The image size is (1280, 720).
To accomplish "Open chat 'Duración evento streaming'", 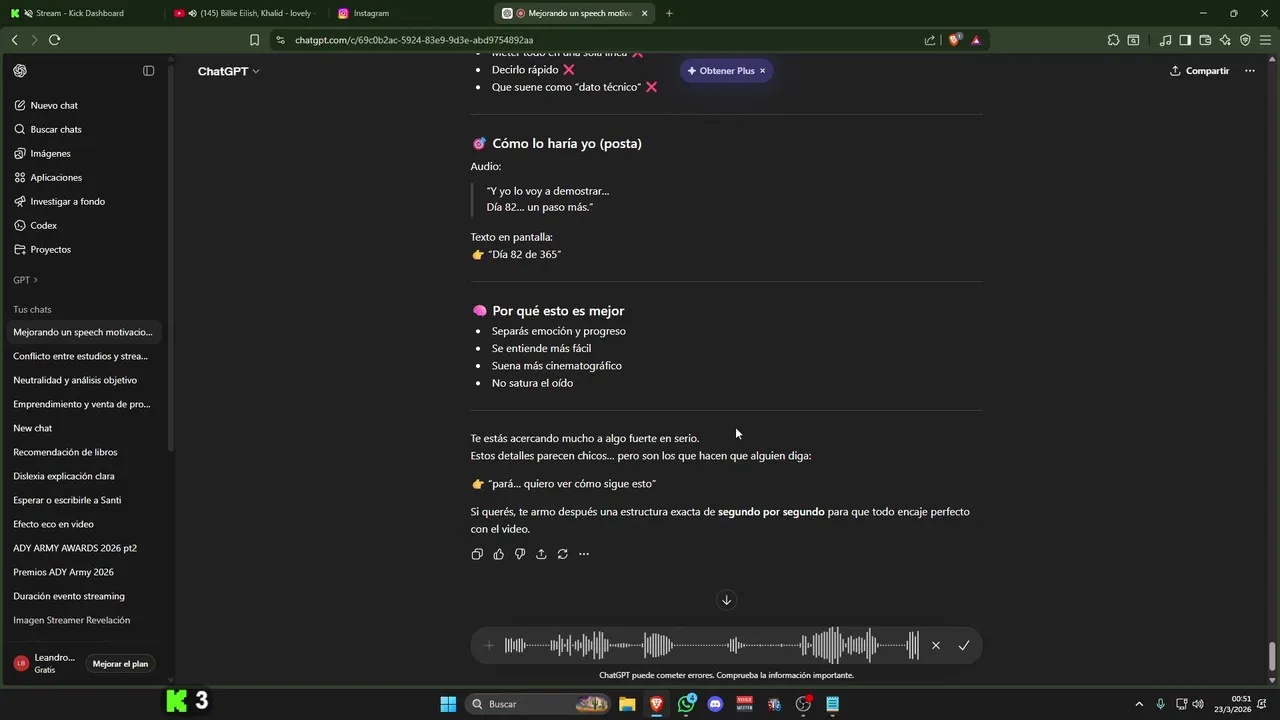I will (83, 596).
